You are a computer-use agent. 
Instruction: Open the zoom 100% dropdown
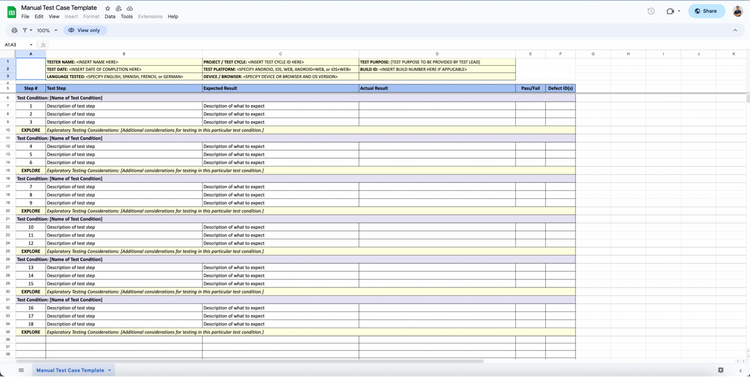click(x=47, y=30)
